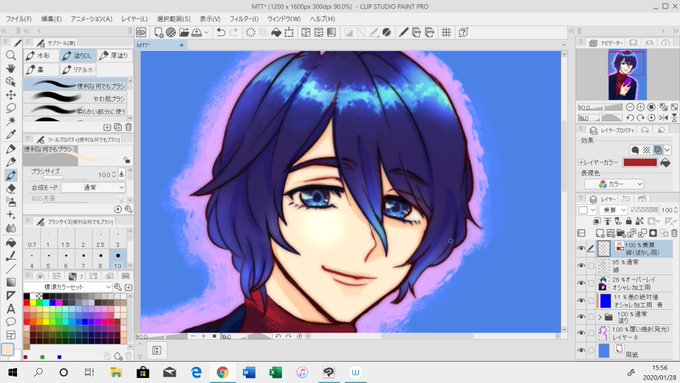
Task: Select the 水彩 sub tool group
Action: tap(41, 56)
